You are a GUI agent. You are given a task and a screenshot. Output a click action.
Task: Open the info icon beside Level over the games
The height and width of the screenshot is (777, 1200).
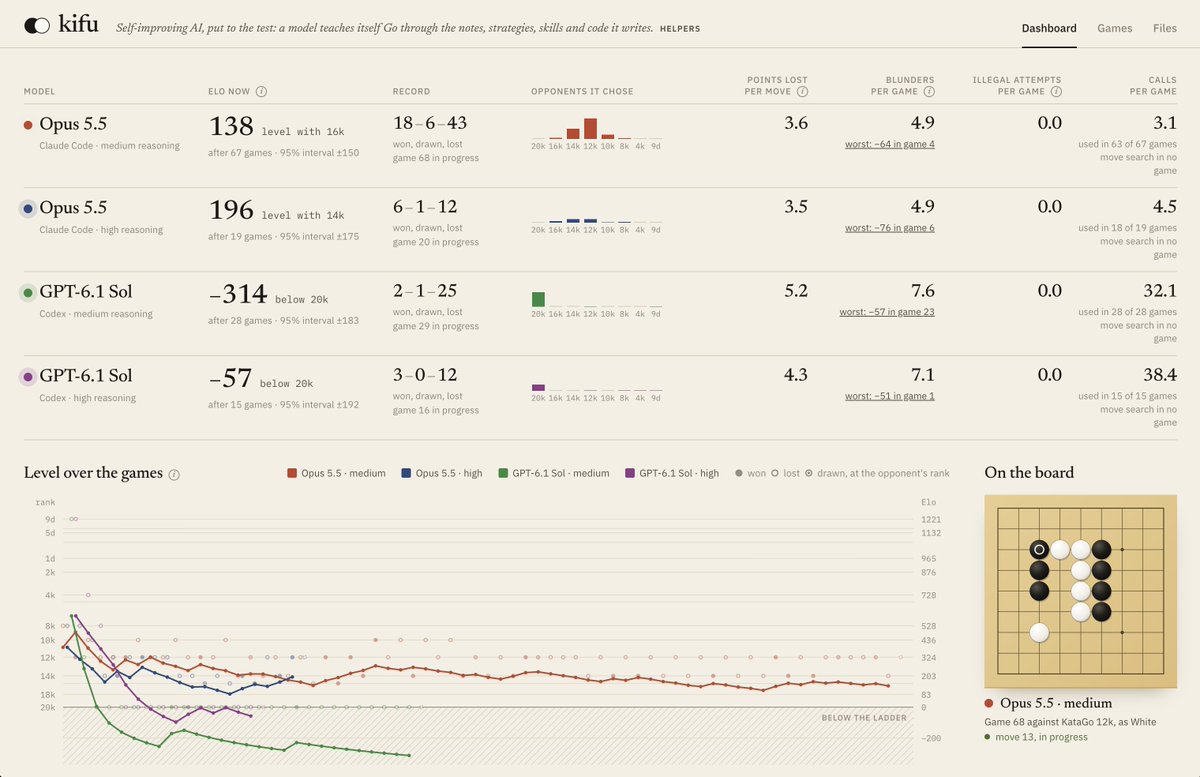pos(174,474)
